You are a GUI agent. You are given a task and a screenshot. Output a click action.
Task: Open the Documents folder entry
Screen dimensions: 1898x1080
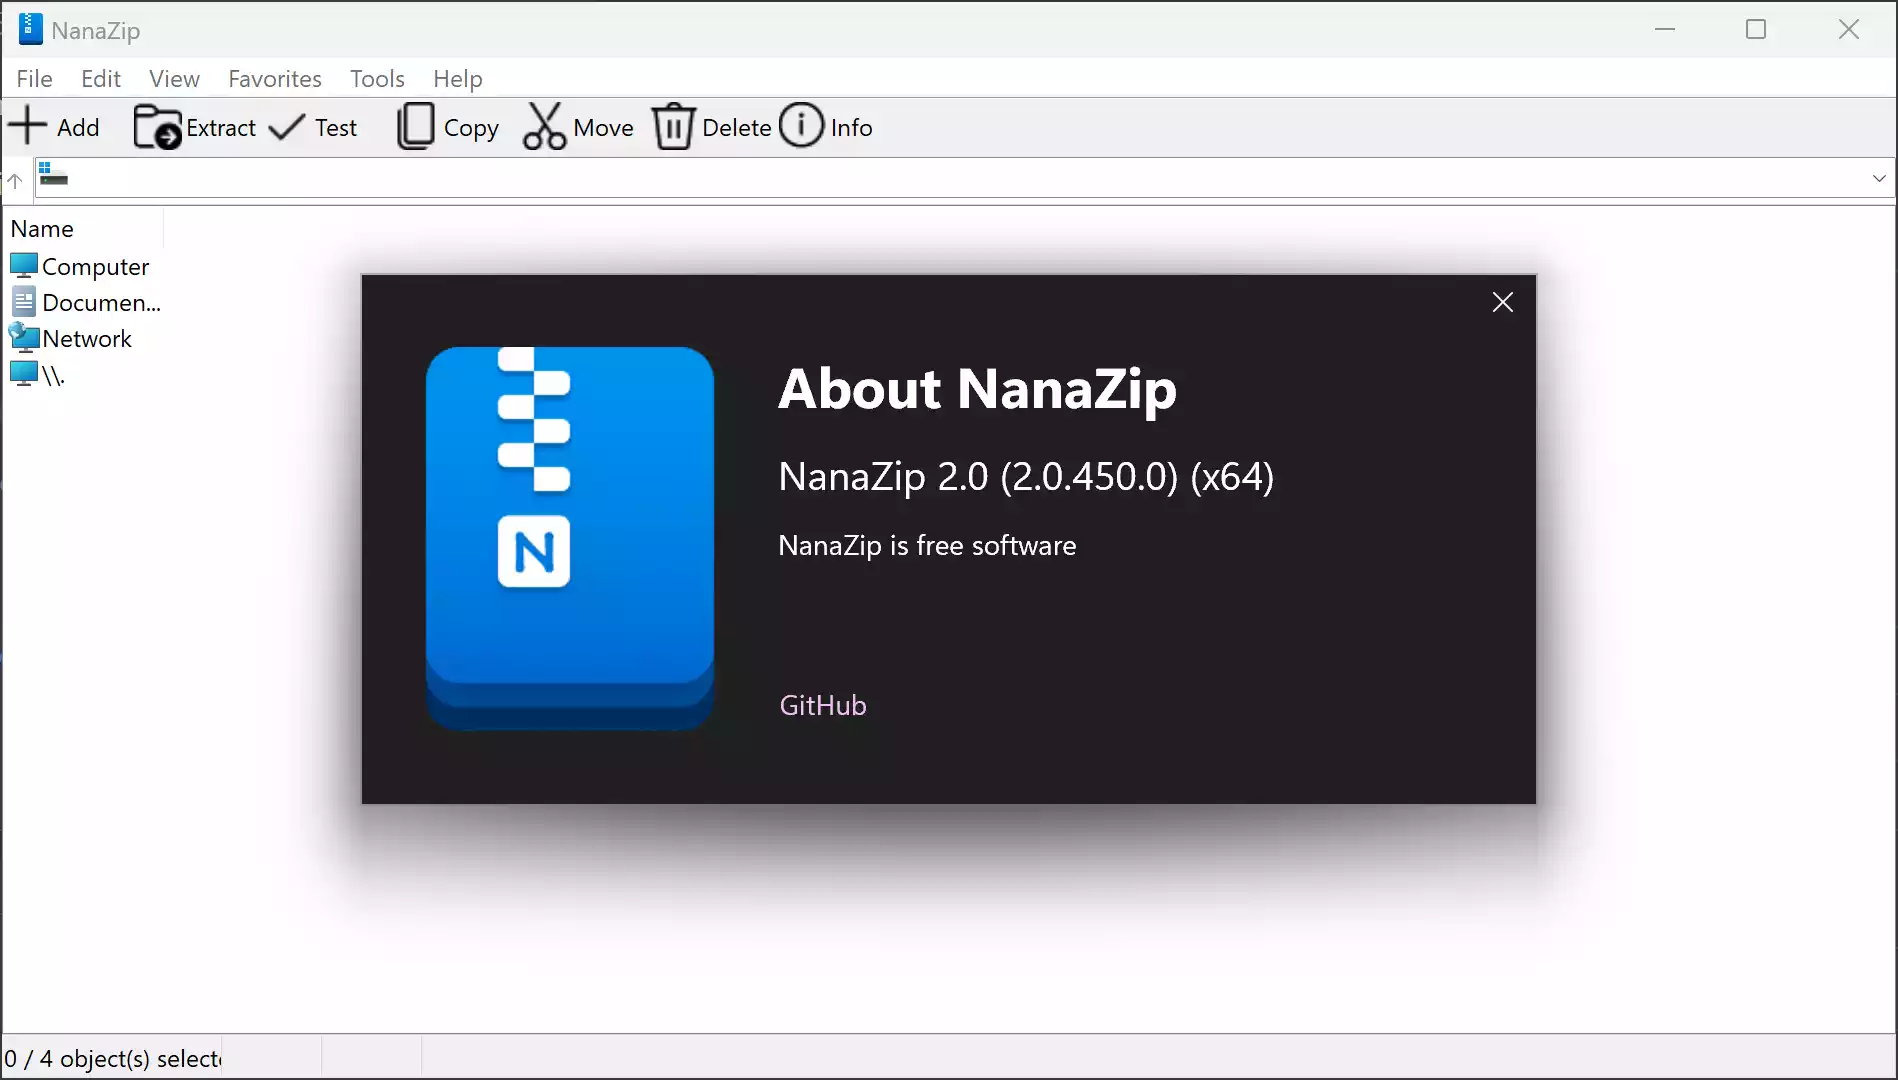pos(86,302)
